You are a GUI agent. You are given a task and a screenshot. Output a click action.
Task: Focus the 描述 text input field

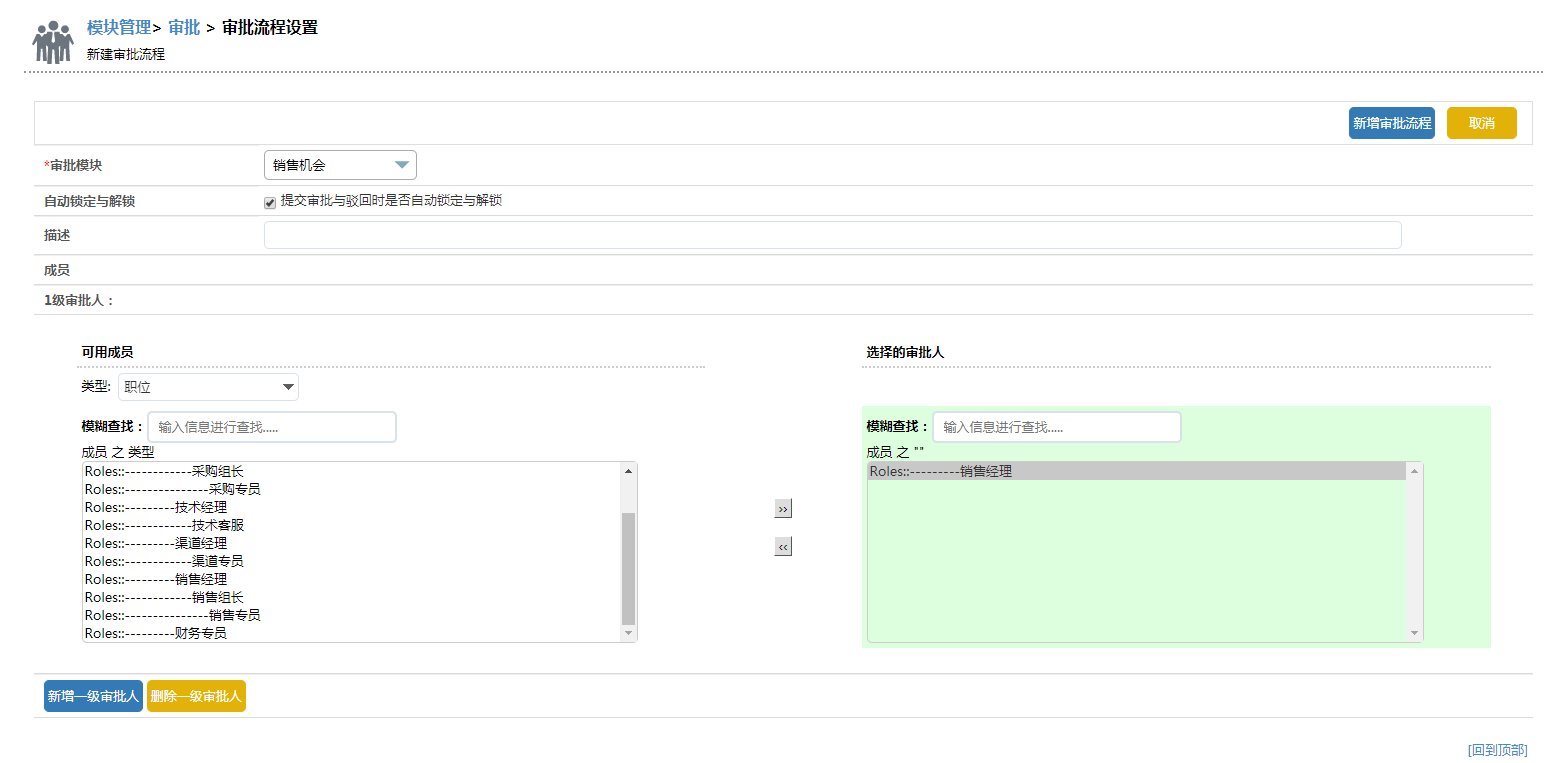coord(832,235)
